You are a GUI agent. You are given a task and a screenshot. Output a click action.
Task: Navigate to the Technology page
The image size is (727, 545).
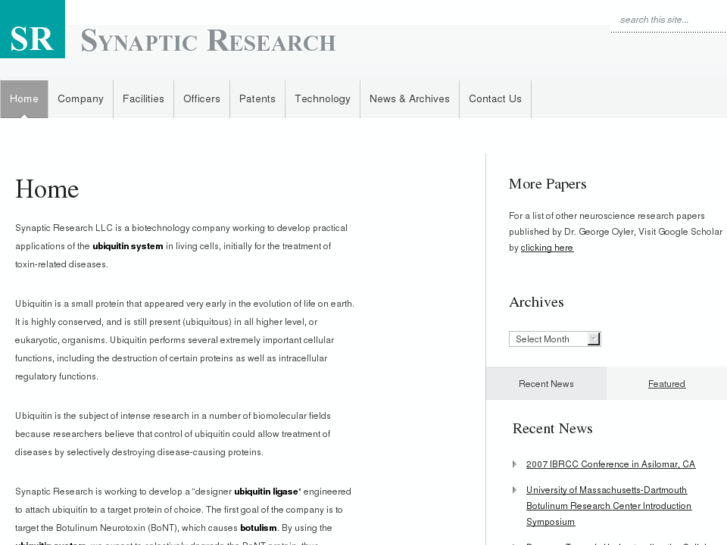(x=323, y=99)
